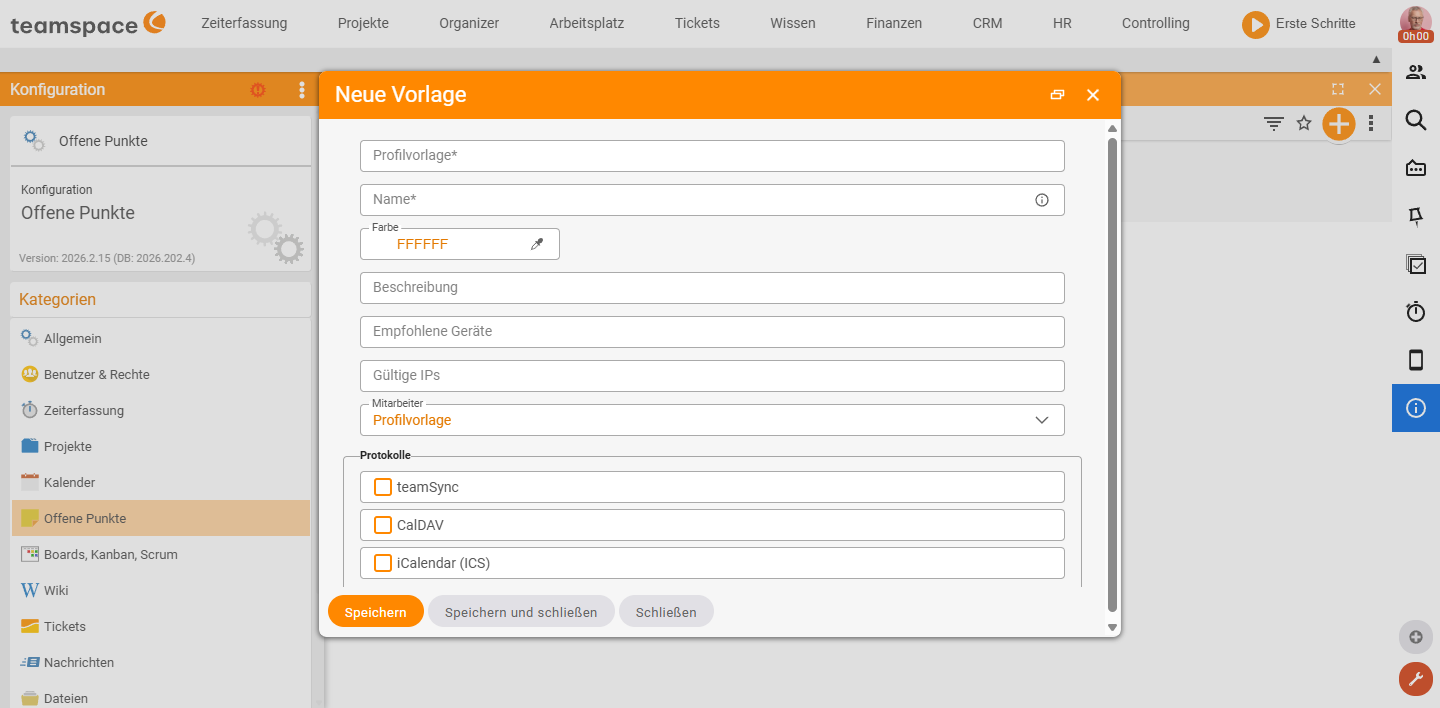The width and height of the screenshot is (1440, 708).
Task: Open Konfiguration panel three-dot menu
Action: click(302, 90)
